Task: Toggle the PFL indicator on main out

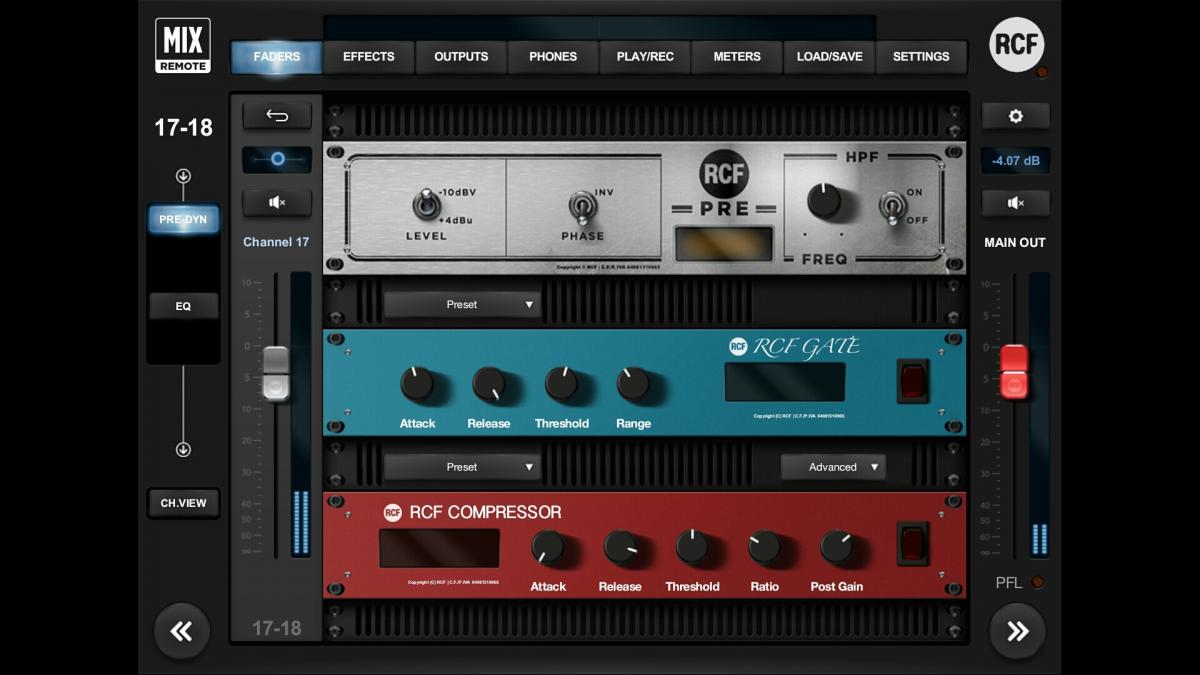Action: pos(1038,582)
